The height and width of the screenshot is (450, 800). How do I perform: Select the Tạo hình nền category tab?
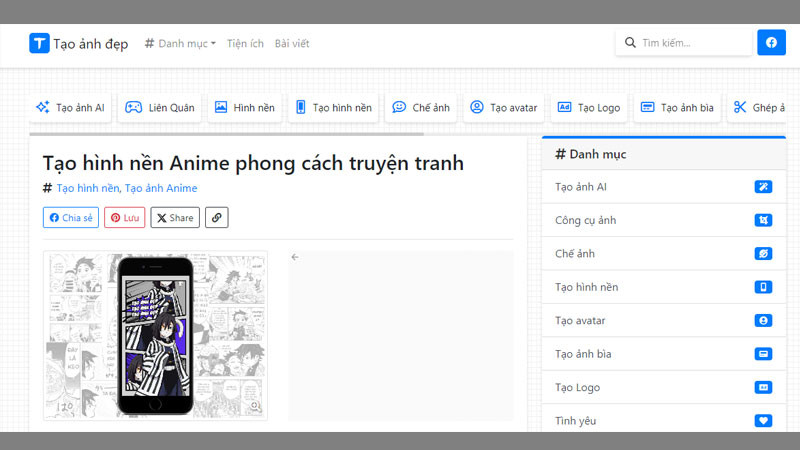pyautogui.click(x=333, y=108)
